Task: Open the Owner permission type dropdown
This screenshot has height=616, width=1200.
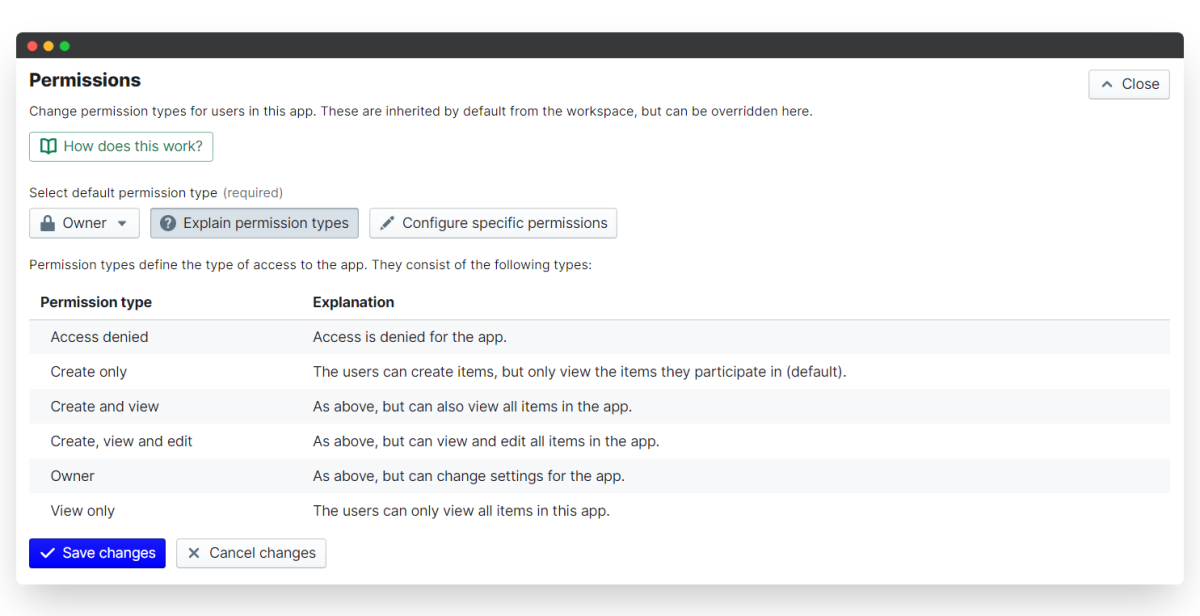Action: 84,223
